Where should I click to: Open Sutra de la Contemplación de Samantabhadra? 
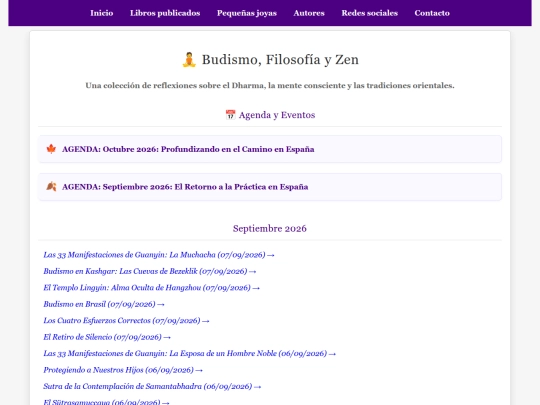[x=152, y=386]
